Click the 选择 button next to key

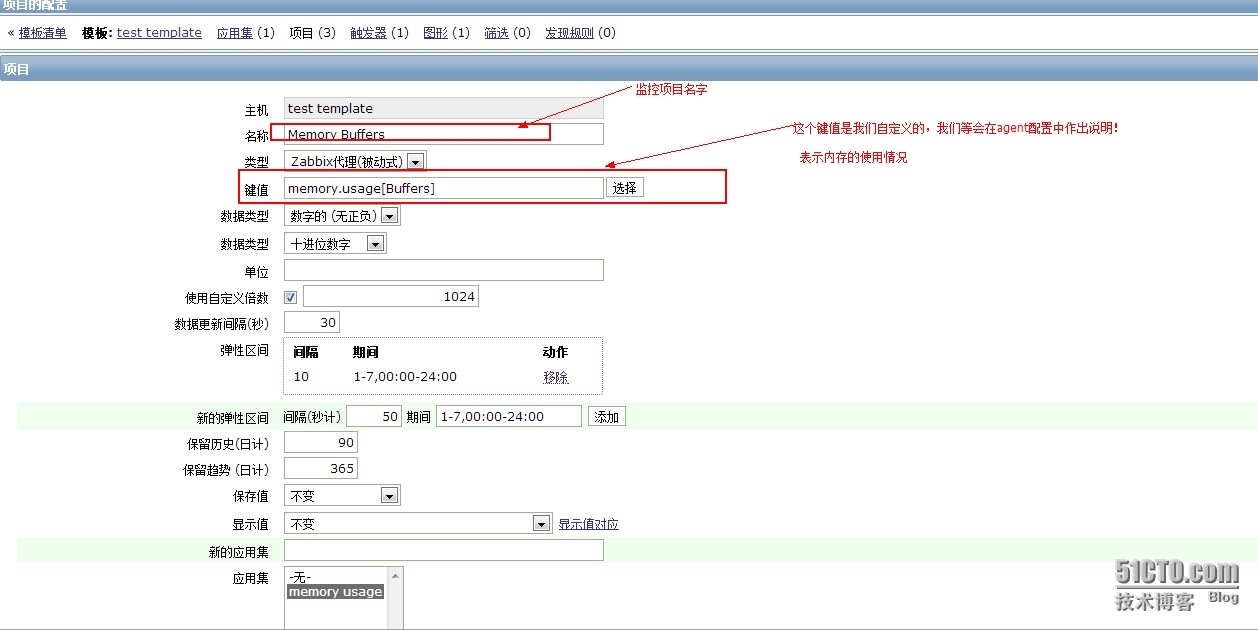[625, 188]
